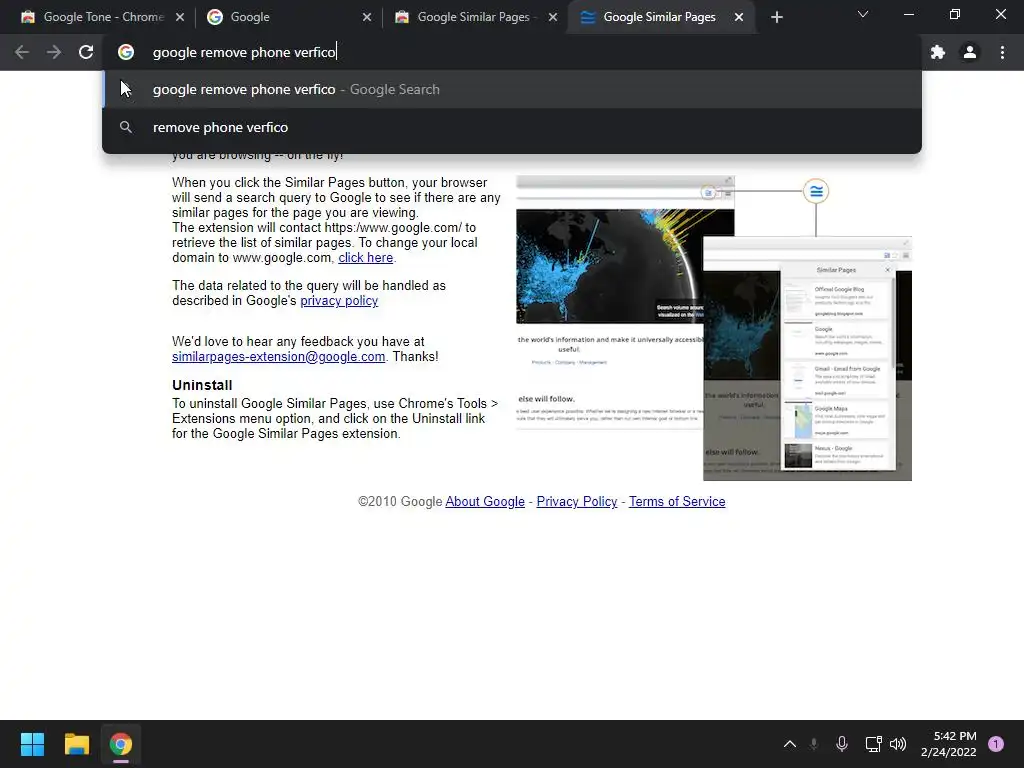Open the Windows Start menu

pyautogui.click(x=32, y=744)
